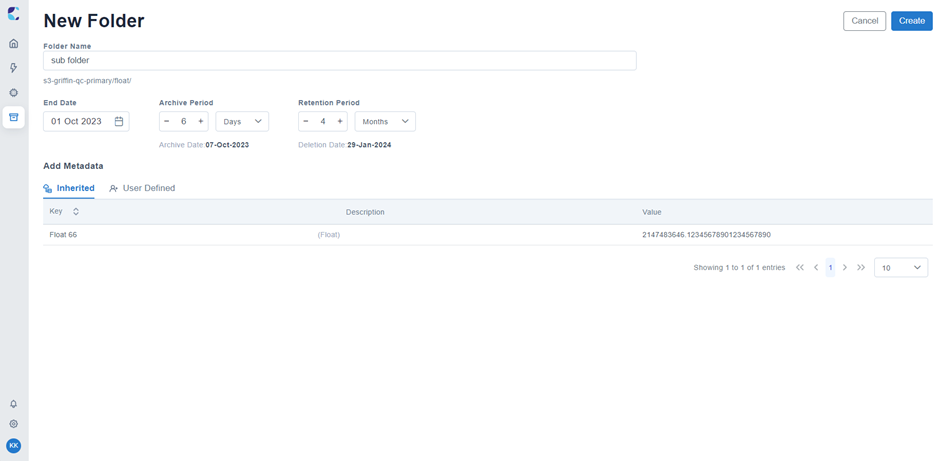Increase Retention Period with plus
Viewport: 940px width, 461px height.
click(340, 121)
